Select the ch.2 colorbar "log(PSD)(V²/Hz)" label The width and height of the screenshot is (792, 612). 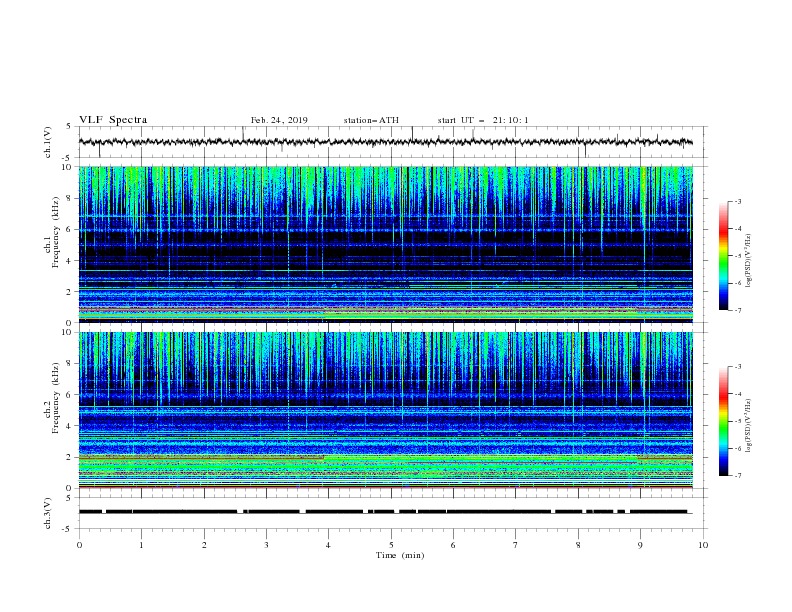pyautogui.click(x=749, y=426)
